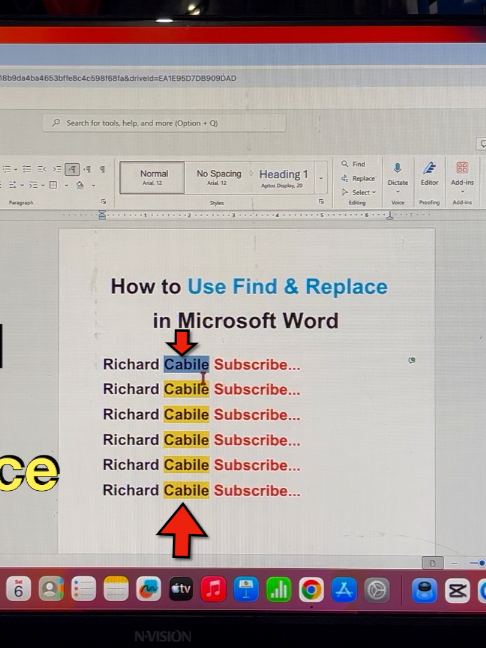Open Google Chrome from the Dock

click(x=312, y=589)
